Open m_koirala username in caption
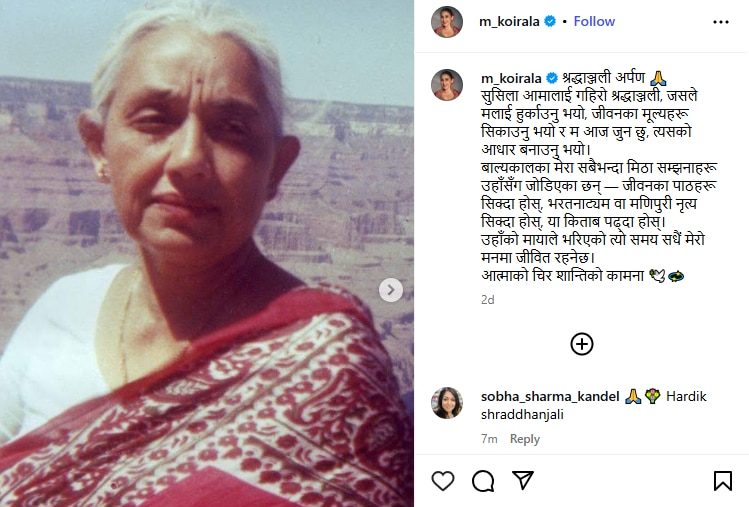Image resolution: width=749 pixels, height=507 pixels. click(511, 78)
